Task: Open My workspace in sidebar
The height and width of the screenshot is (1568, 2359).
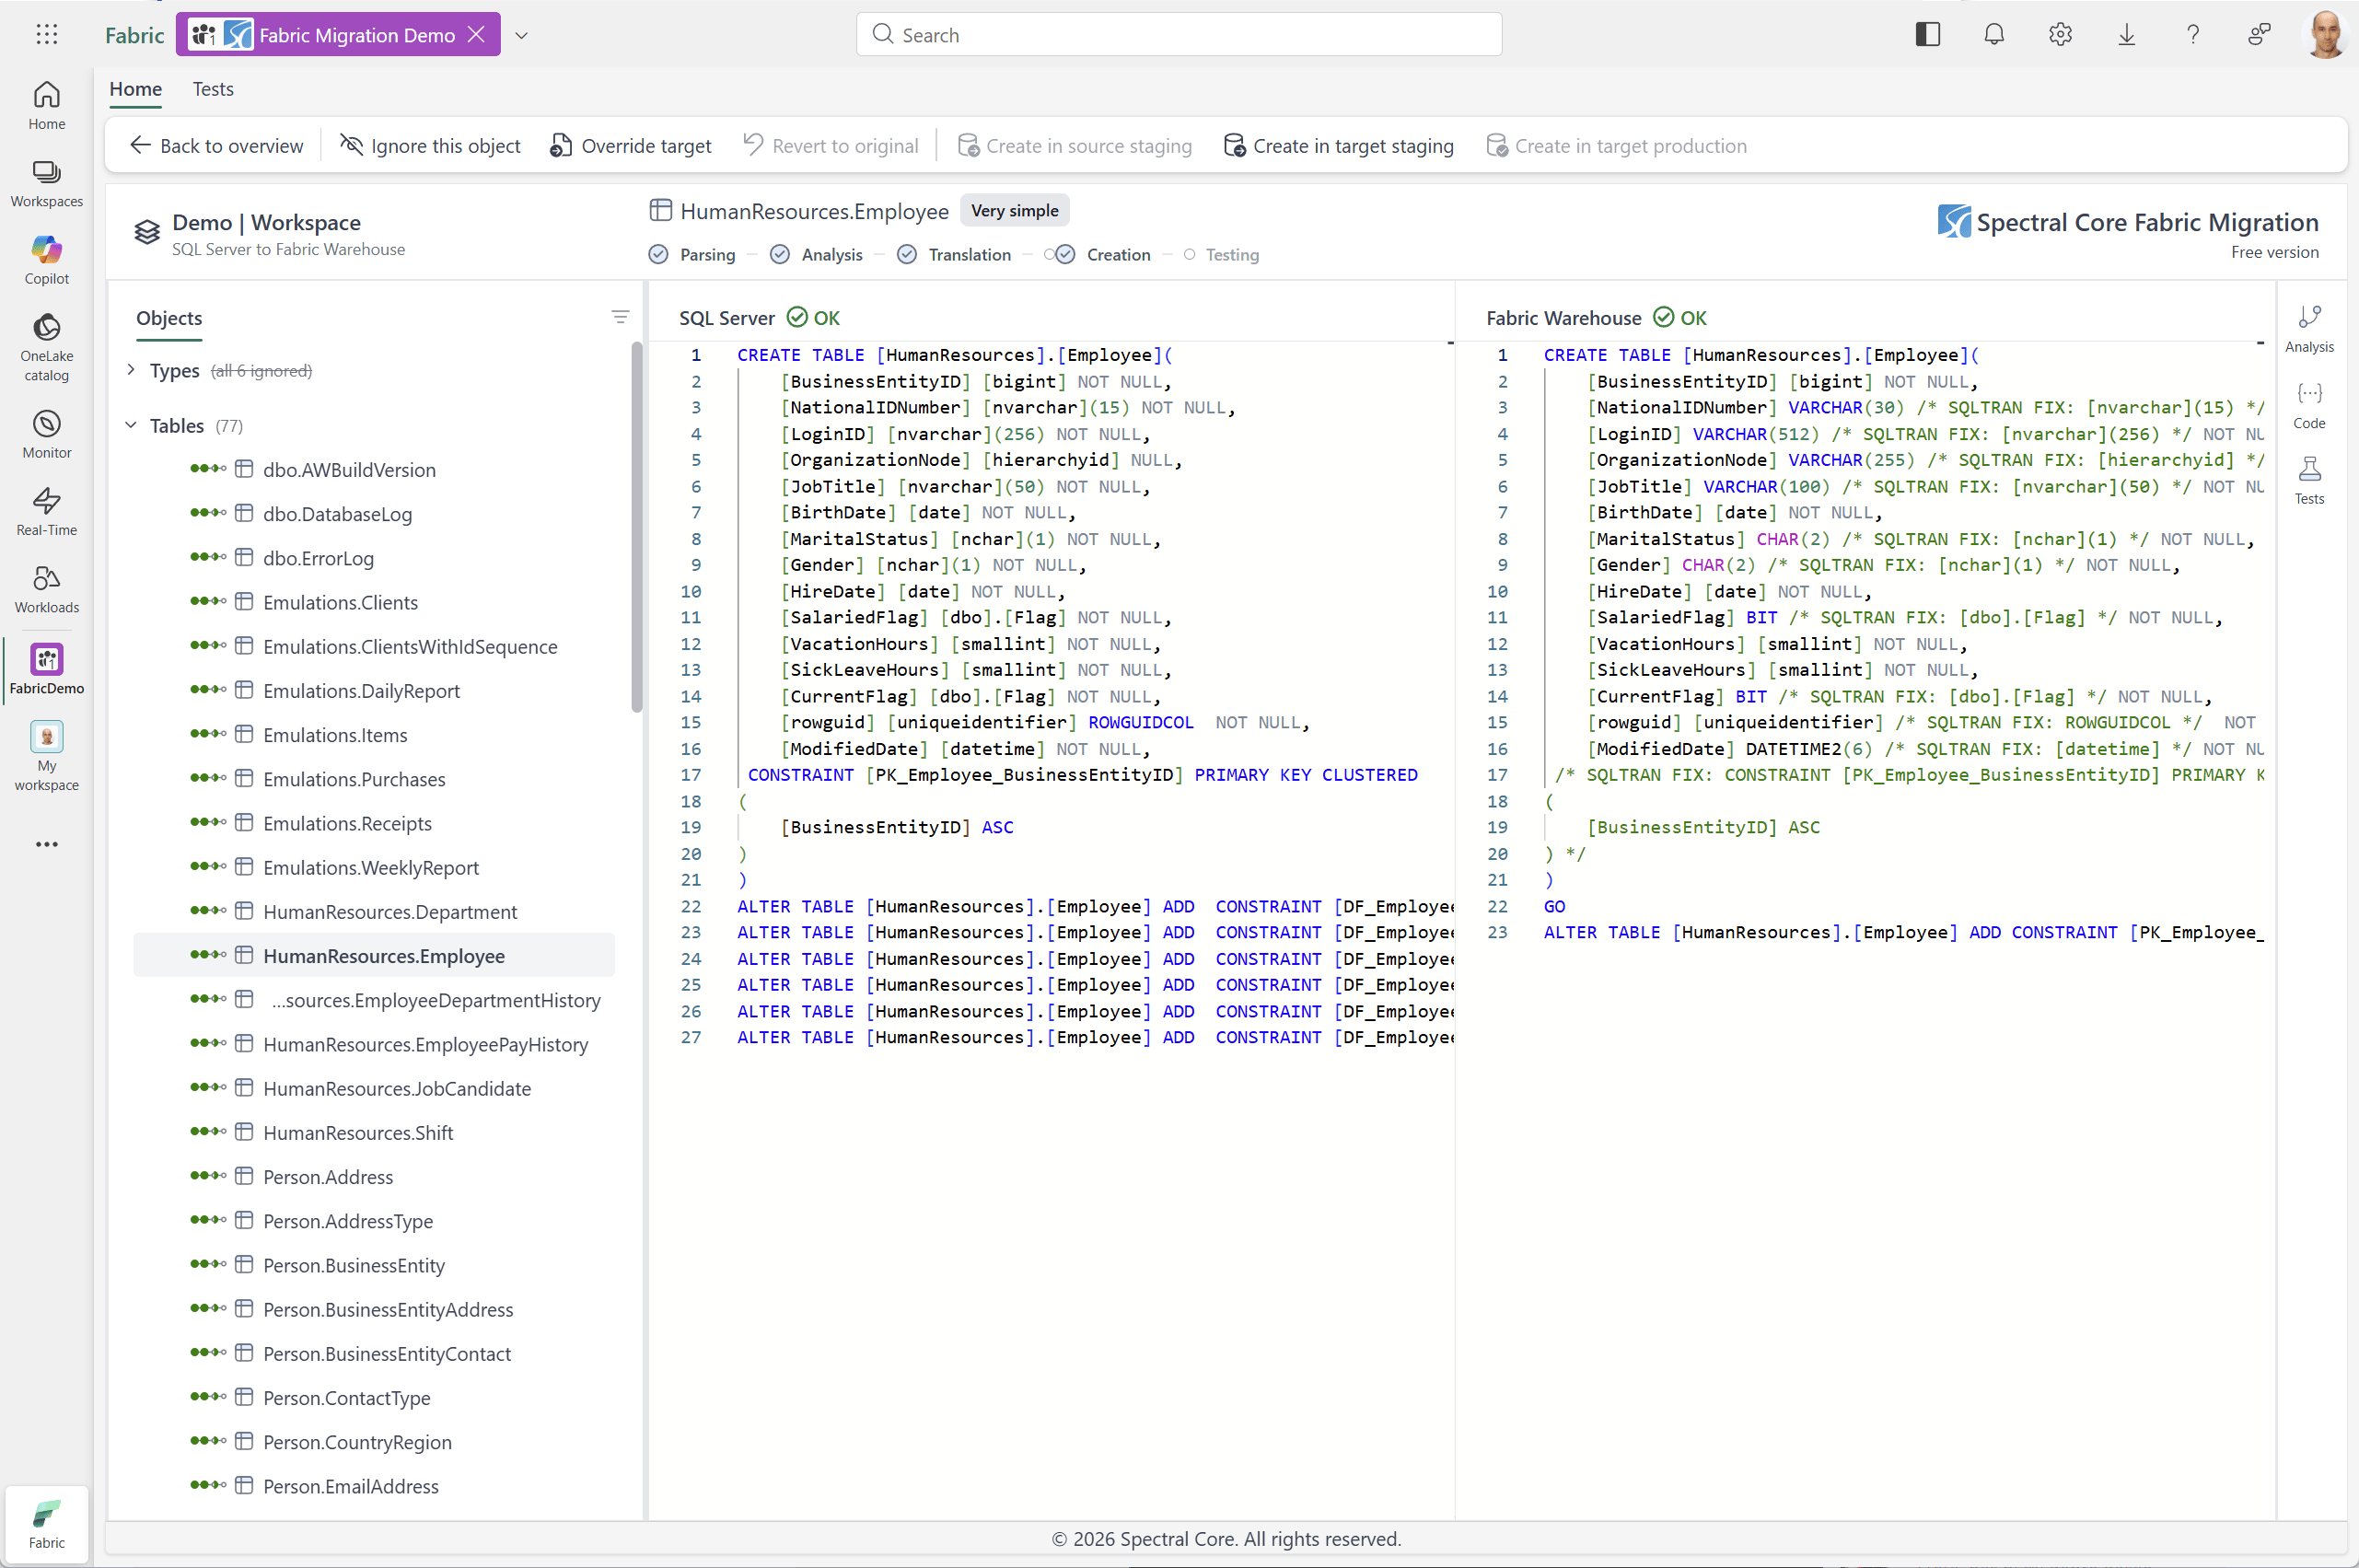Action: coord(47,756)
